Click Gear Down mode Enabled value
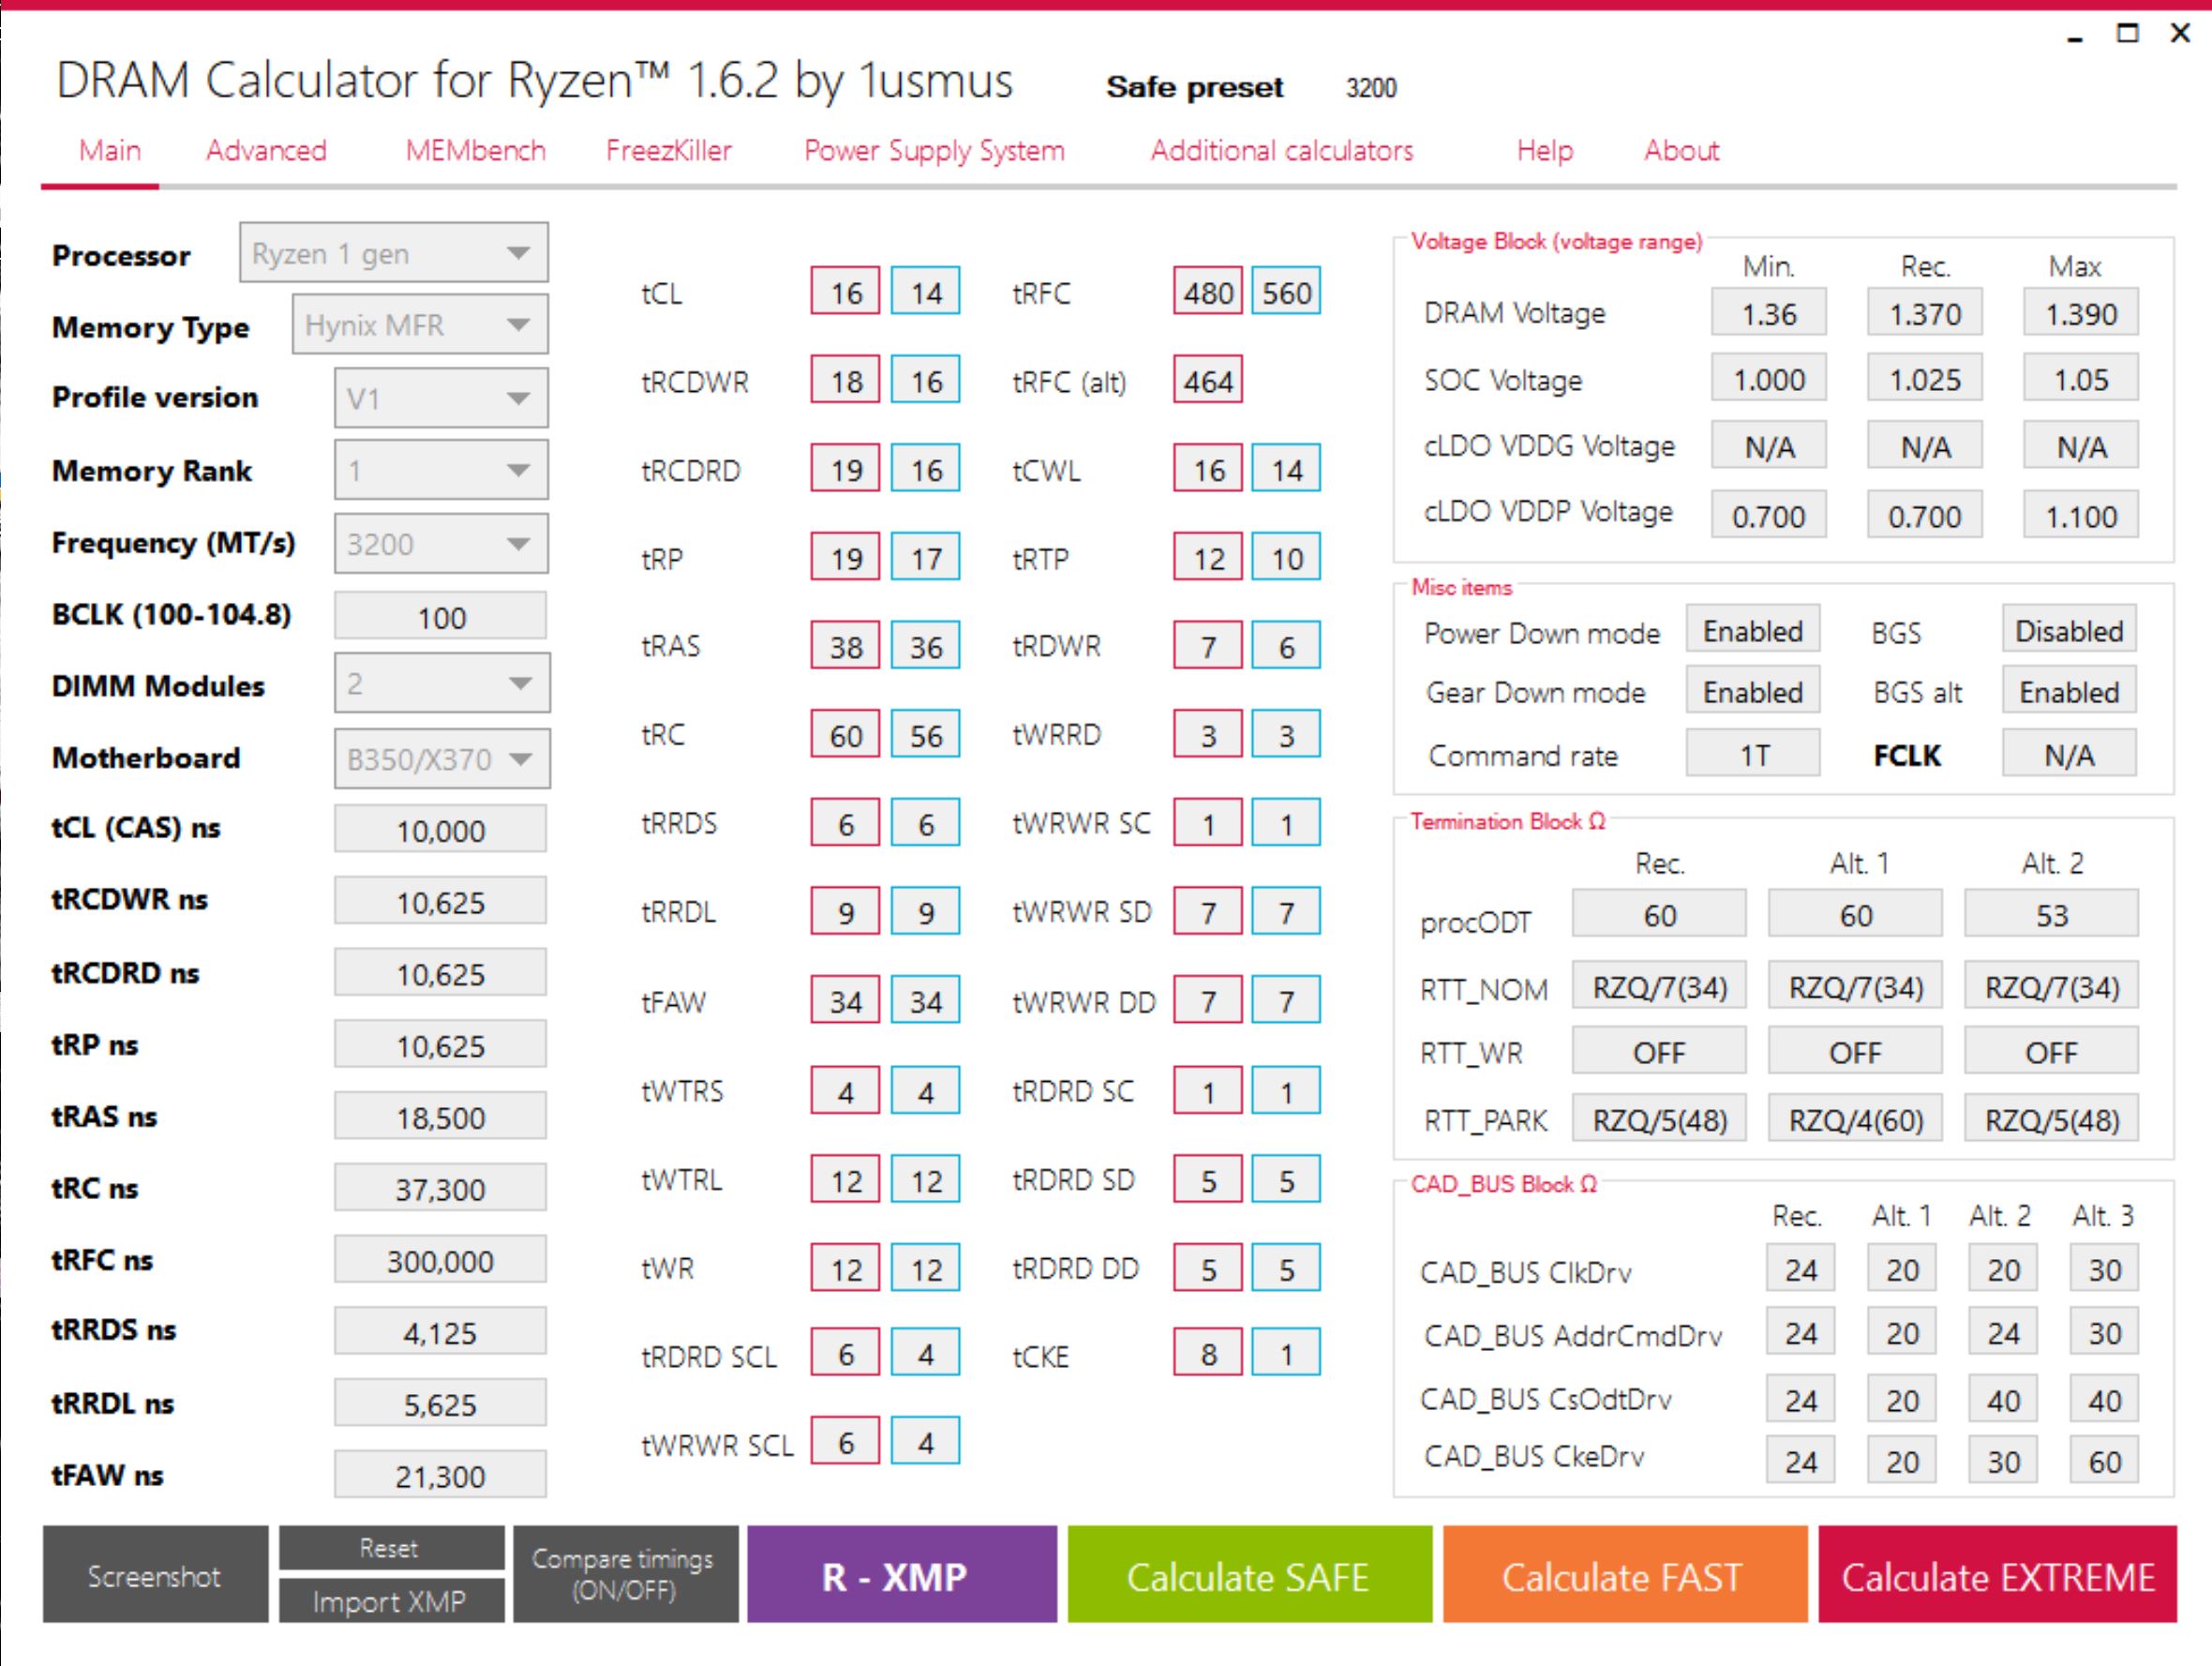Screen dimensions: 2212x1666 tap(1753, 690)
